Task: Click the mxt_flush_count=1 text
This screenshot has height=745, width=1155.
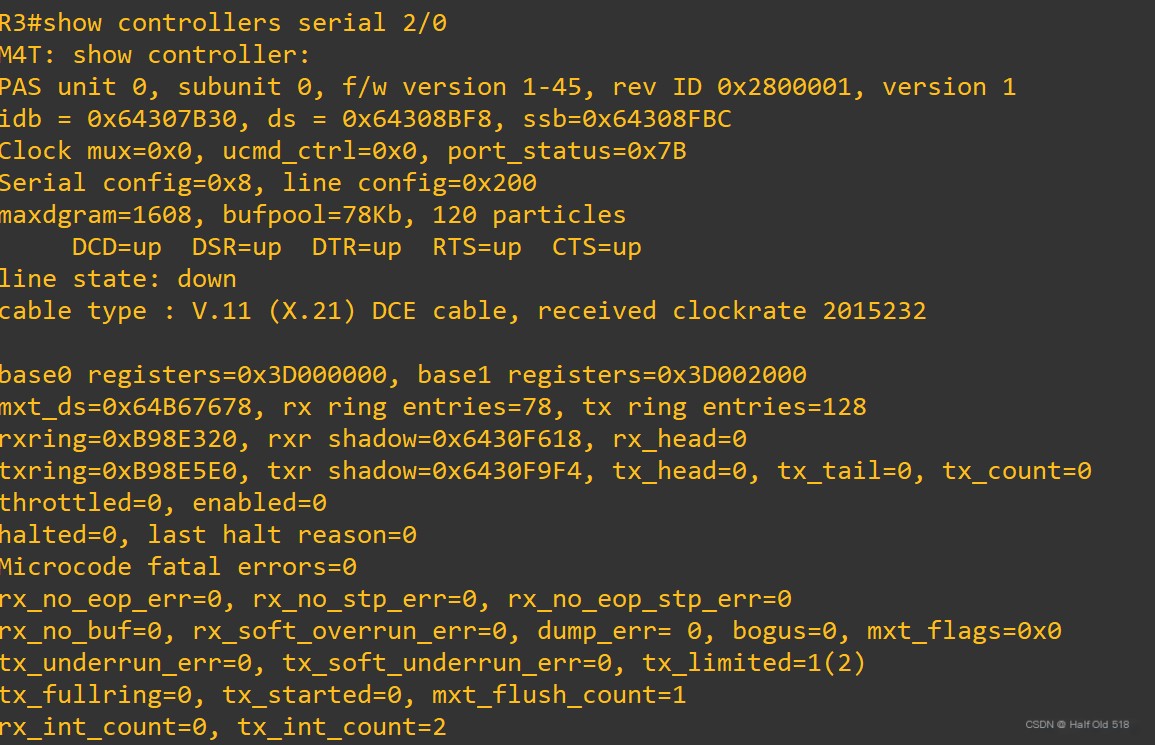Action: pyautogui.click(x=558, y=695)
